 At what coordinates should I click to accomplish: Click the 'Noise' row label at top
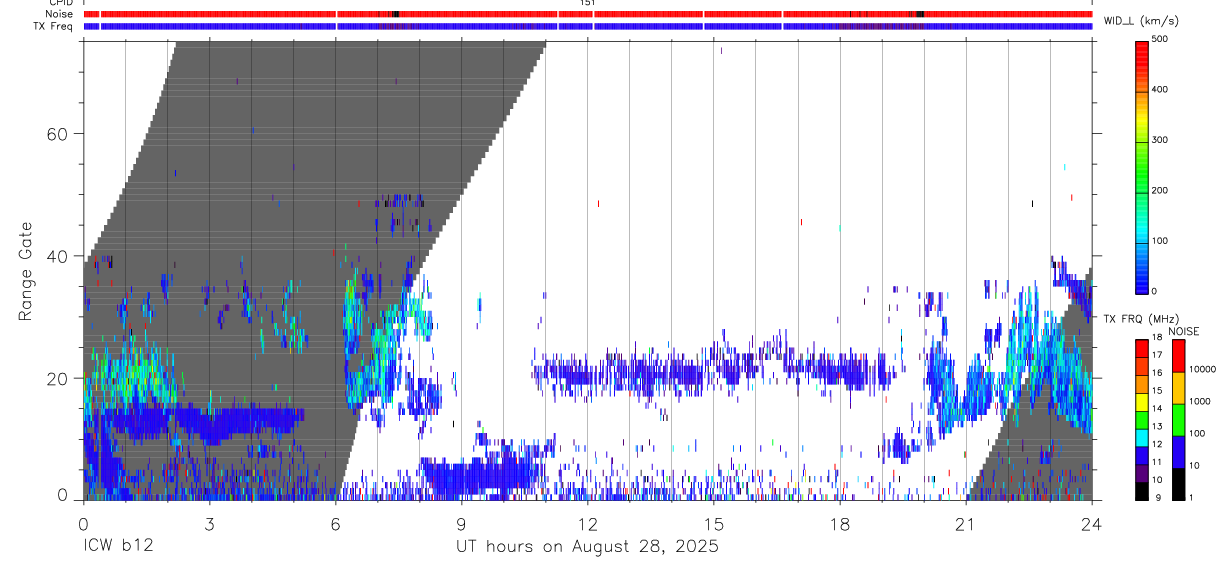59,14
